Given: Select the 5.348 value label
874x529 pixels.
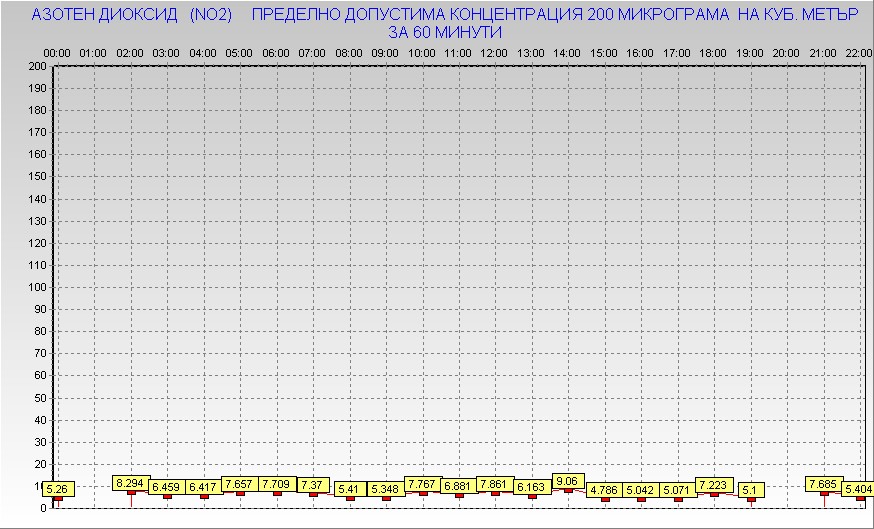Looking at the screenshot, I should (x=386, y=489).
